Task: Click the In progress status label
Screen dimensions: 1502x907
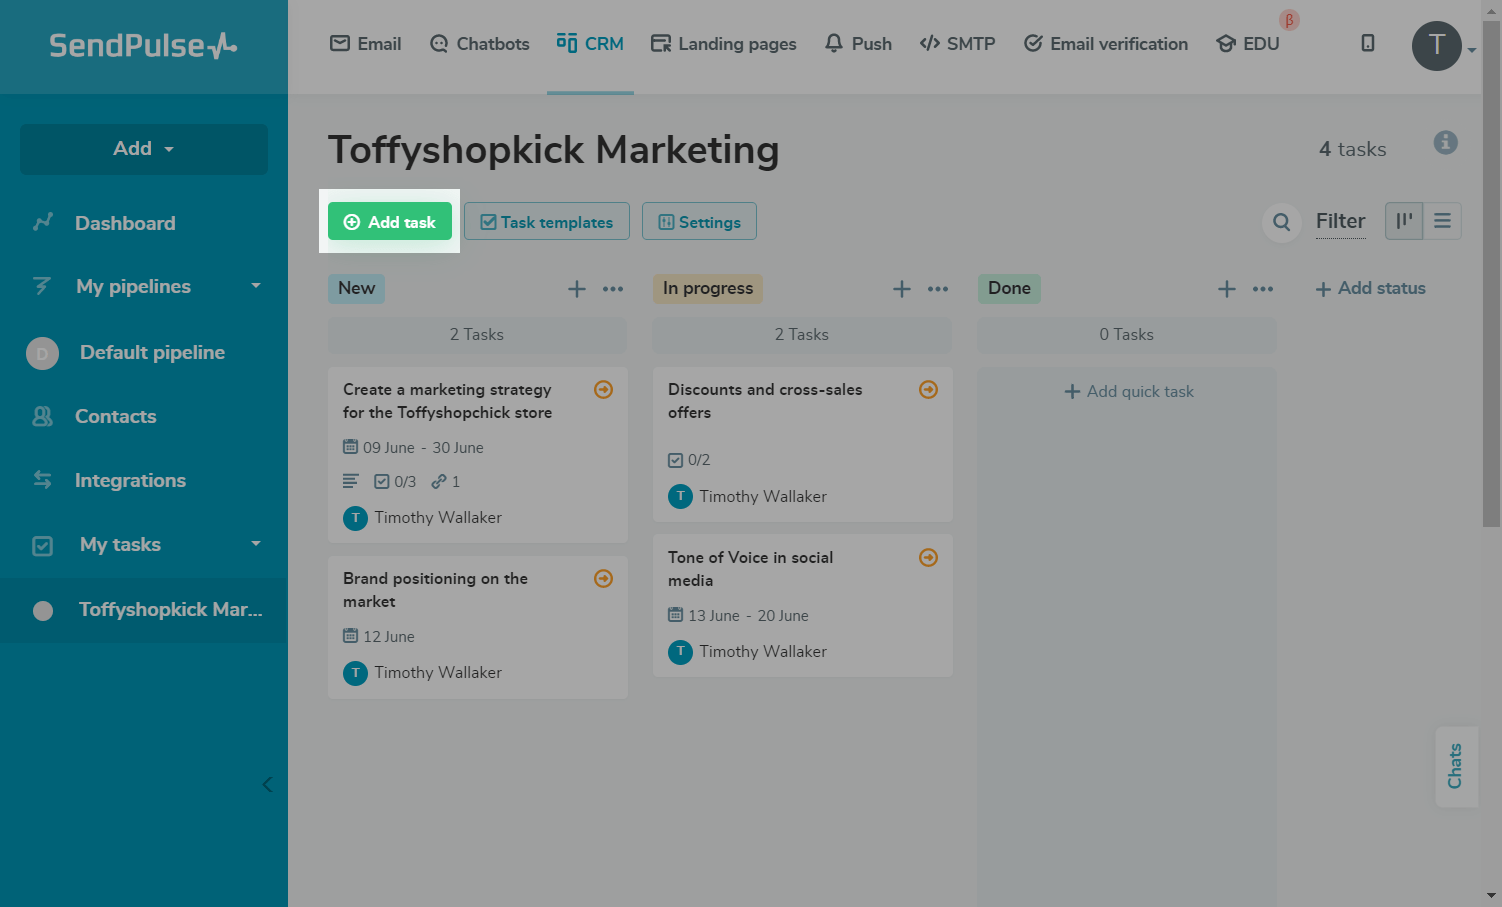Action: 707,289
